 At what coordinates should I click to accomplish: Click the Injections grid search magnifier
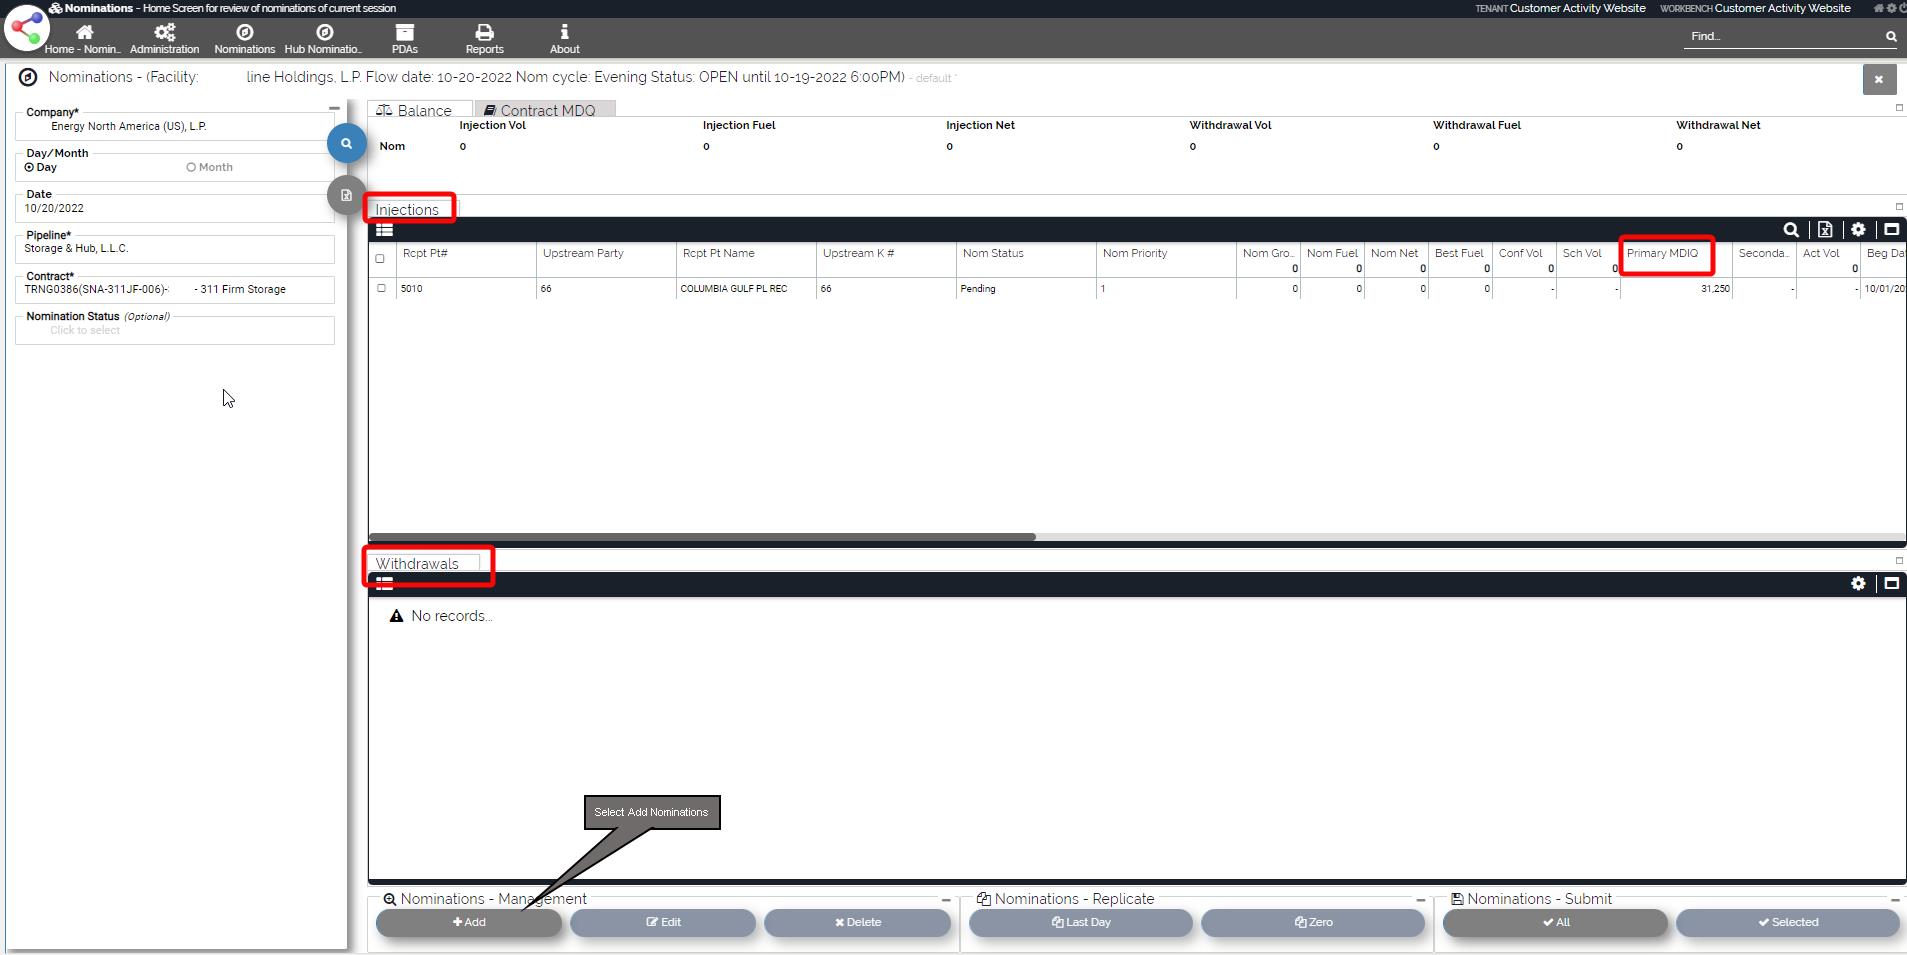tap(1791, 230)
